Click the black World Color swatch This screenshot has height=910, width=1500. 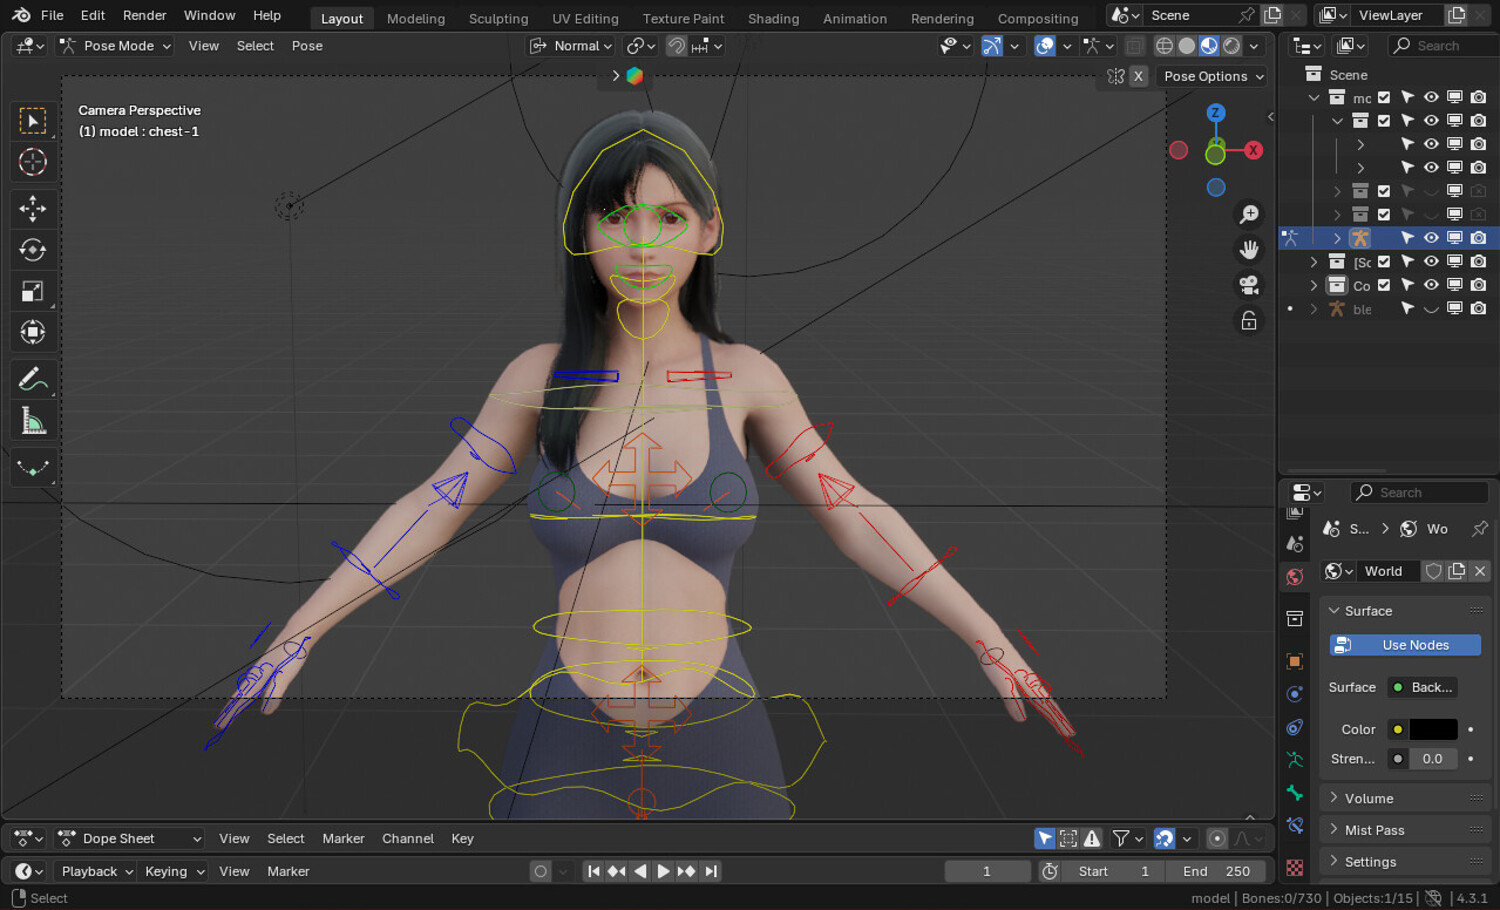click(x=1433, y=729)
